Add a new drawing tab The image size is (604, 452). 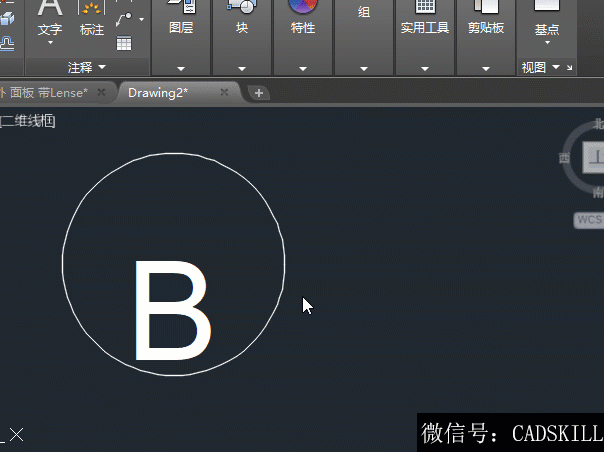click(259, 93)
